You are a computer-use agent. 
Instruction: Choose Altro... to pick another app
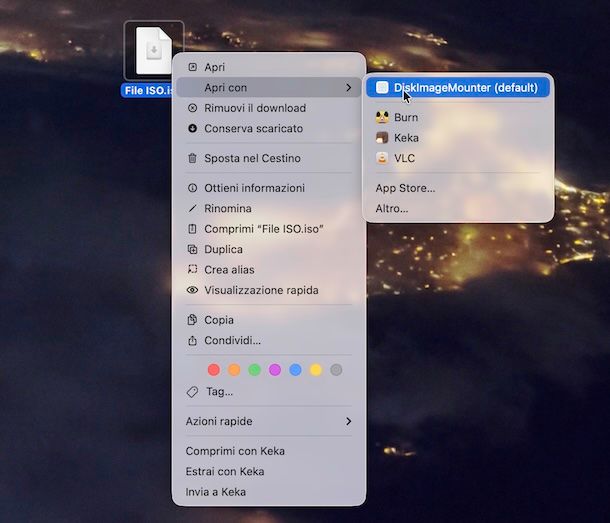[x=458, y=208]
